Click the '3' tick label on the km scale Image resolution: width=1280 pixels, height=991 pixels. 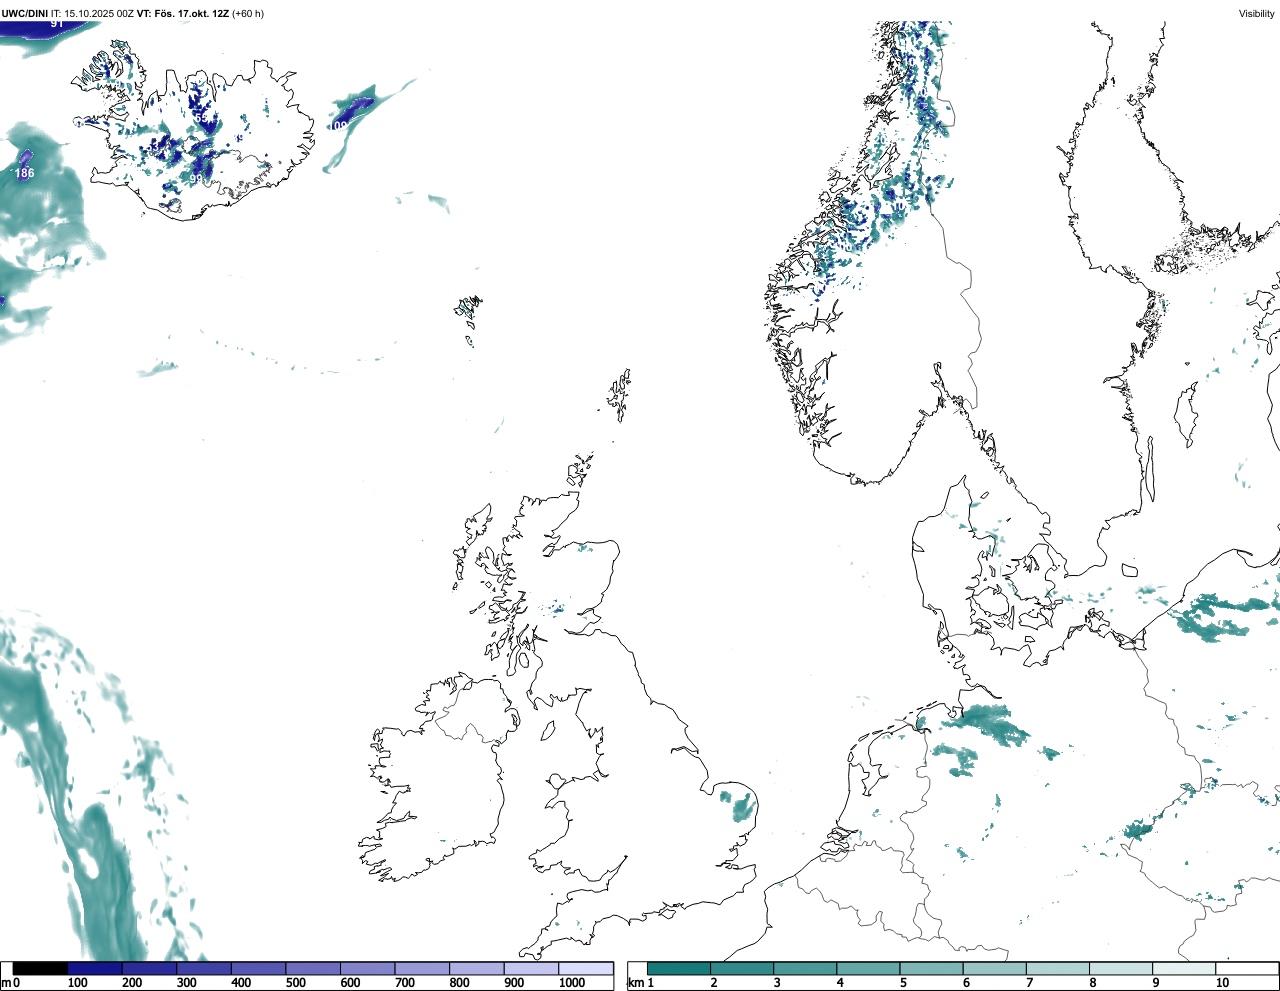pos(777,982)
